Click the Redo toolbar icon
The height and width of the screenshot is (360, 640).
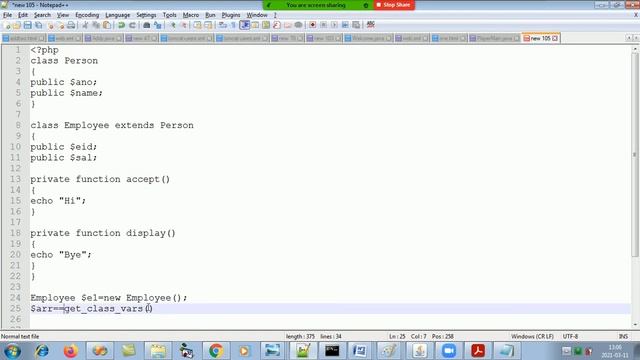click(x=132, y=25)
